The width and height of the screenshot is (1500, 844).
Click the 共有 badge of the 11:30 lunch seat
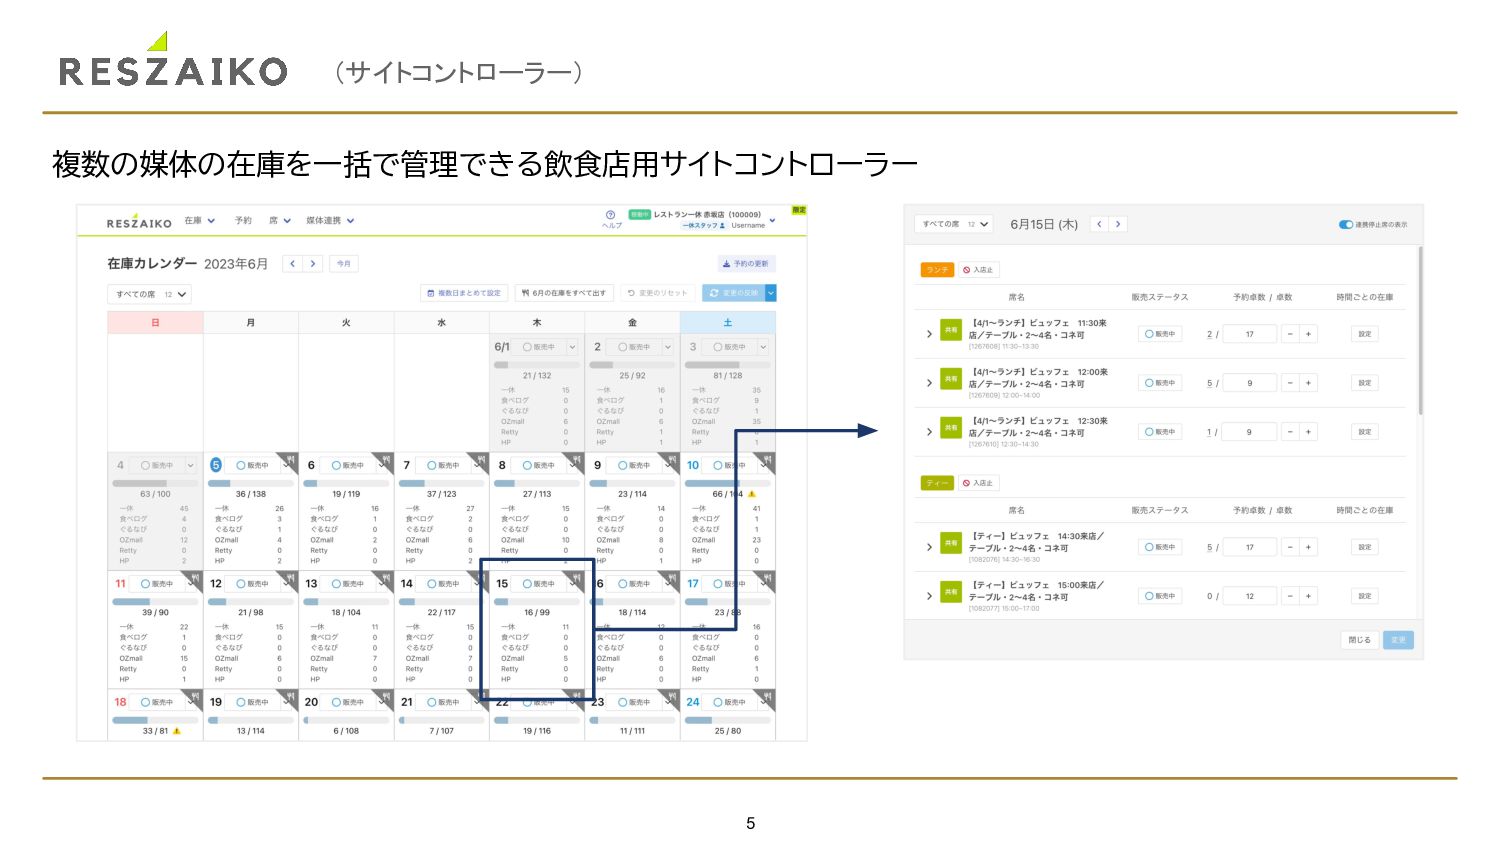(x=951, y=329)
